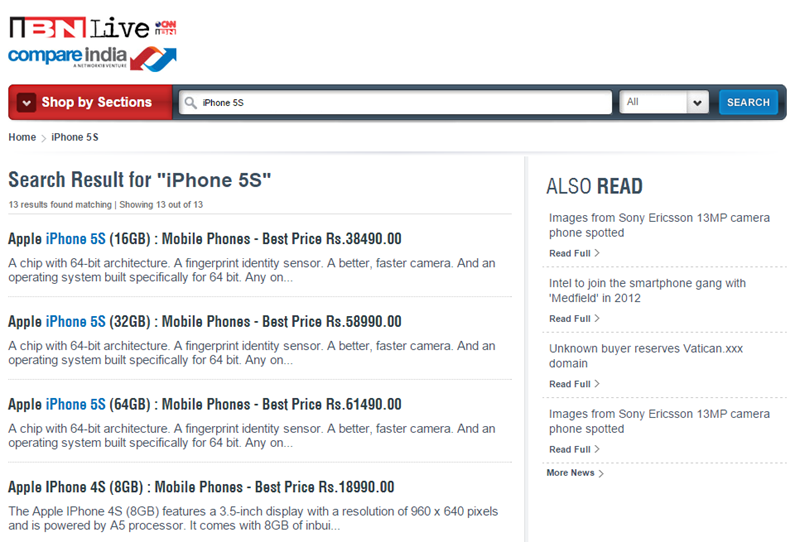800x542 pixels.
Task: Click the iPhone 5S breadcrumb item
Action: point(74,137)
